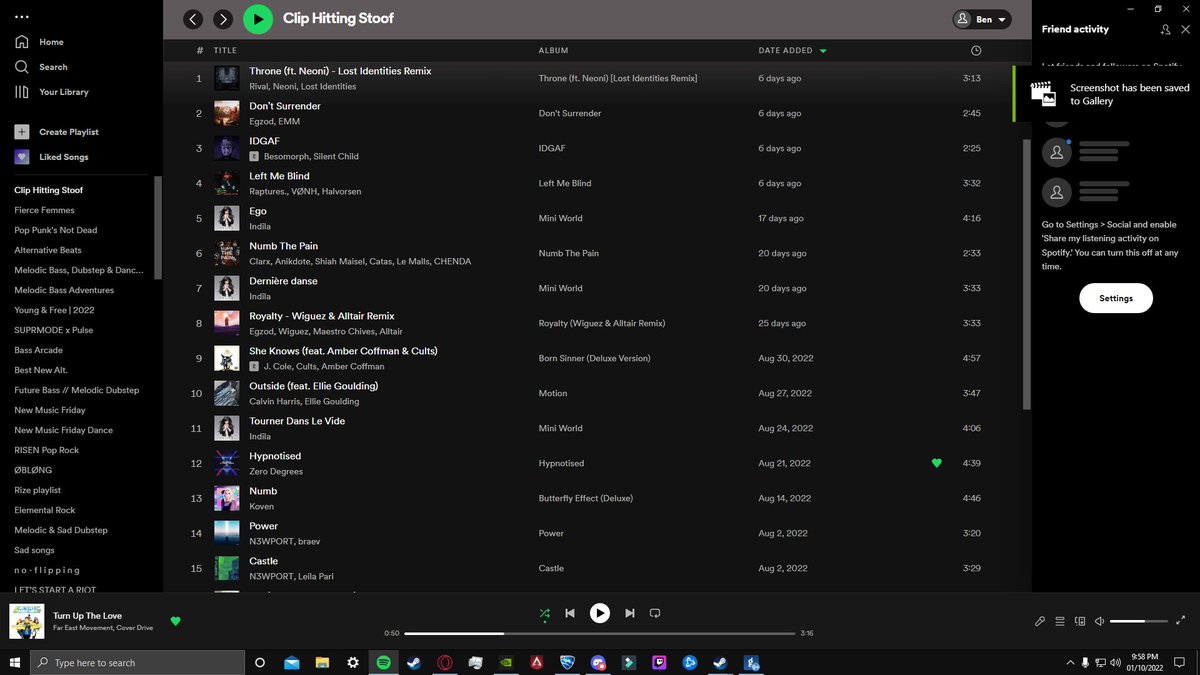Skip to the next track
The image size is (1200, 675).
630,613
